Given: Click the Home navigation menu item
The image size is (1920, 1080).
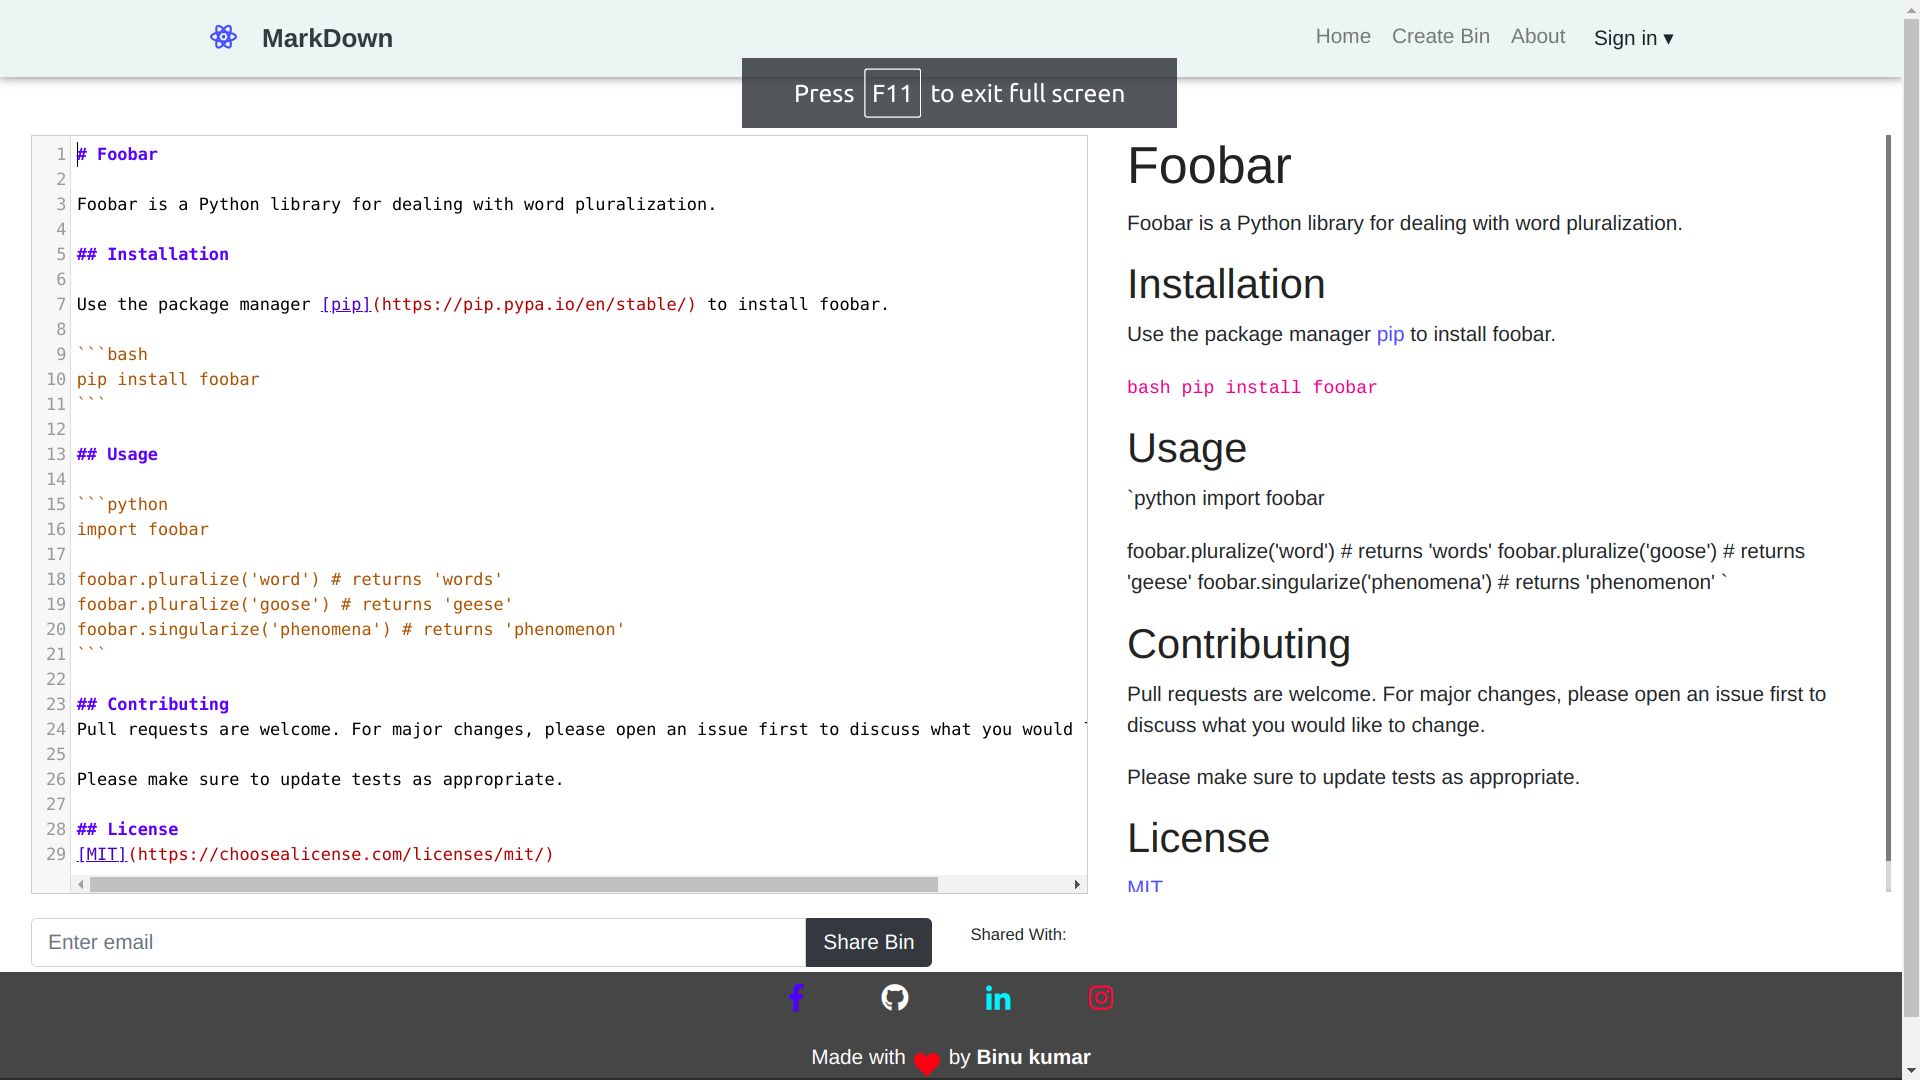Looking at the screenshot, I should pyautogui.click(x=1344, y=36).
